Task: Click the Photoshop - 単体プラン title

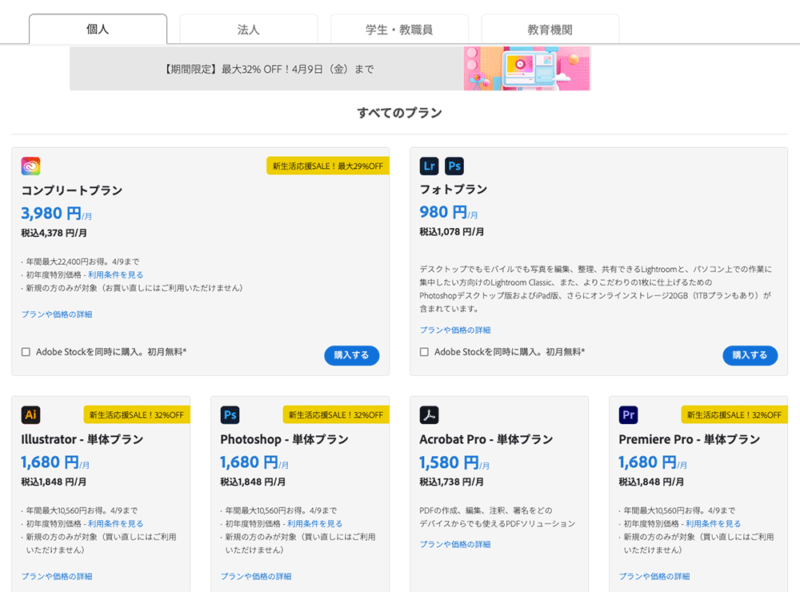Action: 284,439
